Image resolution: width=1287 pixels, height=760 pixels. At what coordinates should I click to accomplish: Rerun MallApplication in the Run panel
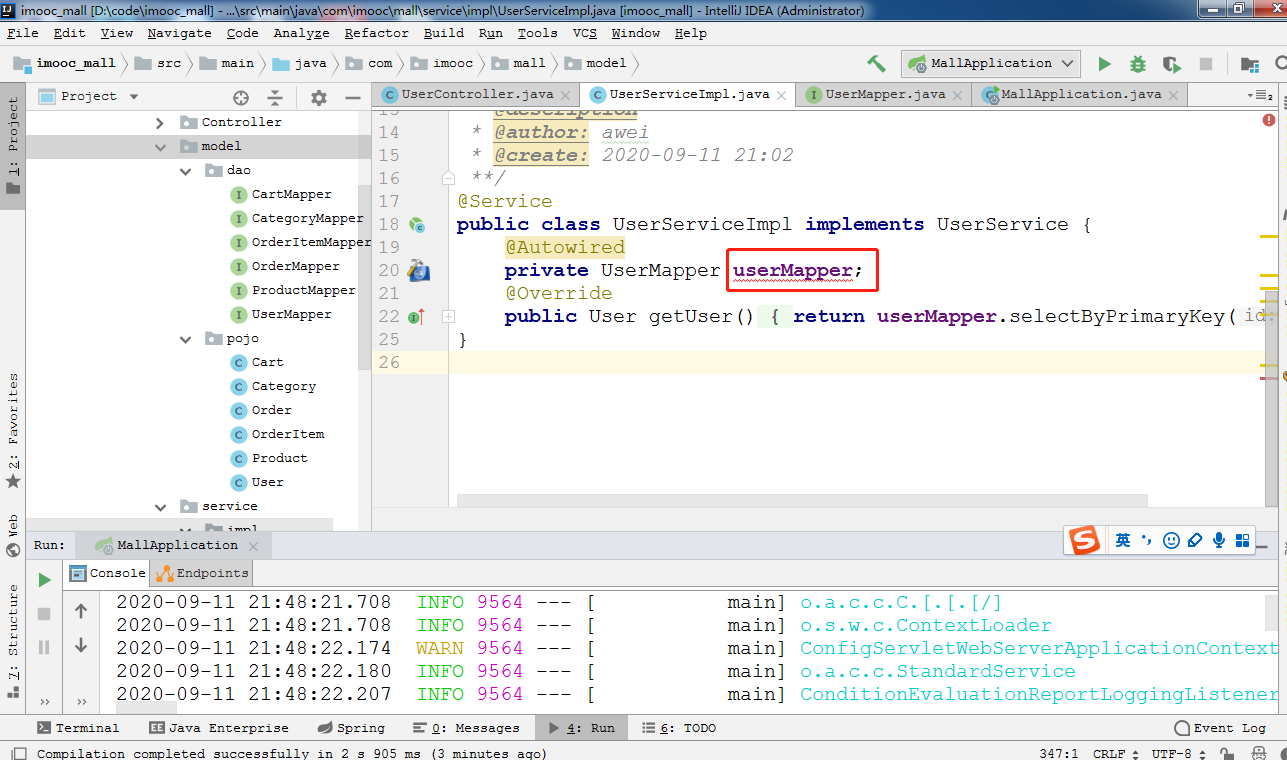[44, 580]
